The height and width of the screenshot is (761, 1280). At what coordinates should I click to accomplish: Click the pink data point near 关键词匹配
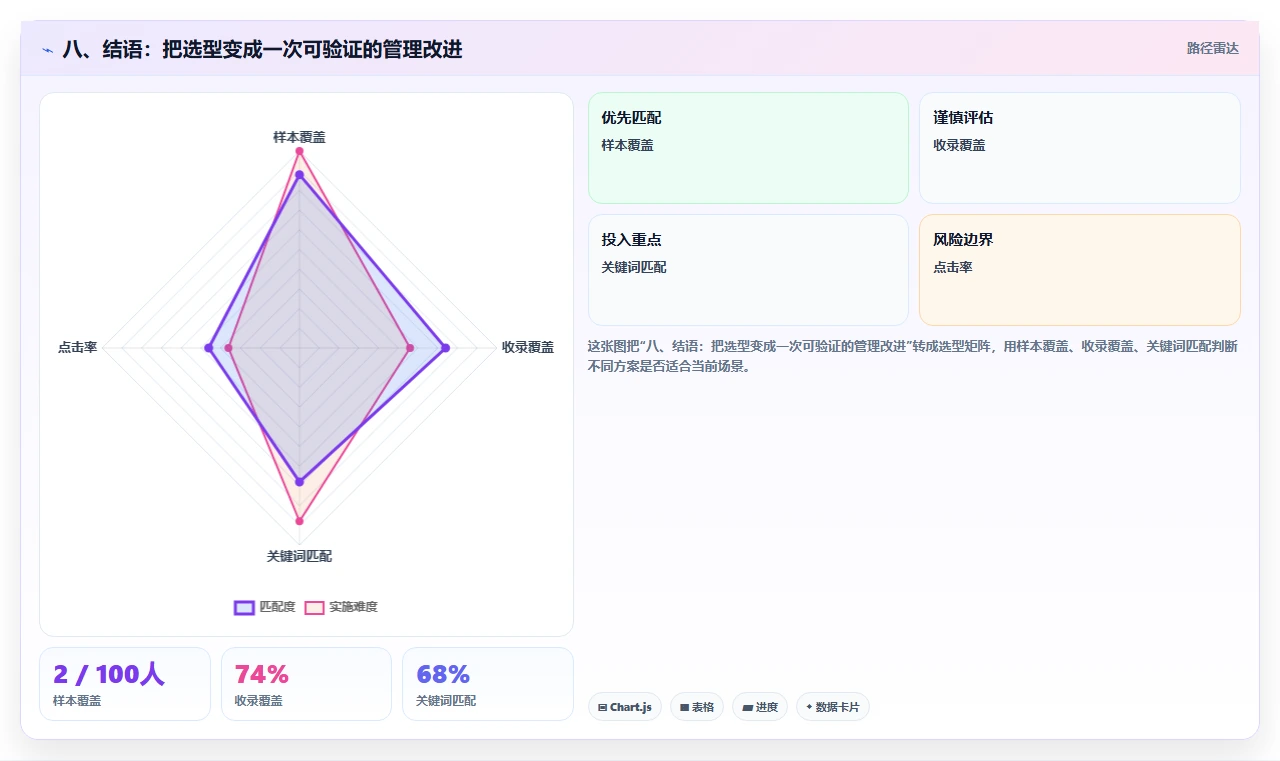click(299, 521)
